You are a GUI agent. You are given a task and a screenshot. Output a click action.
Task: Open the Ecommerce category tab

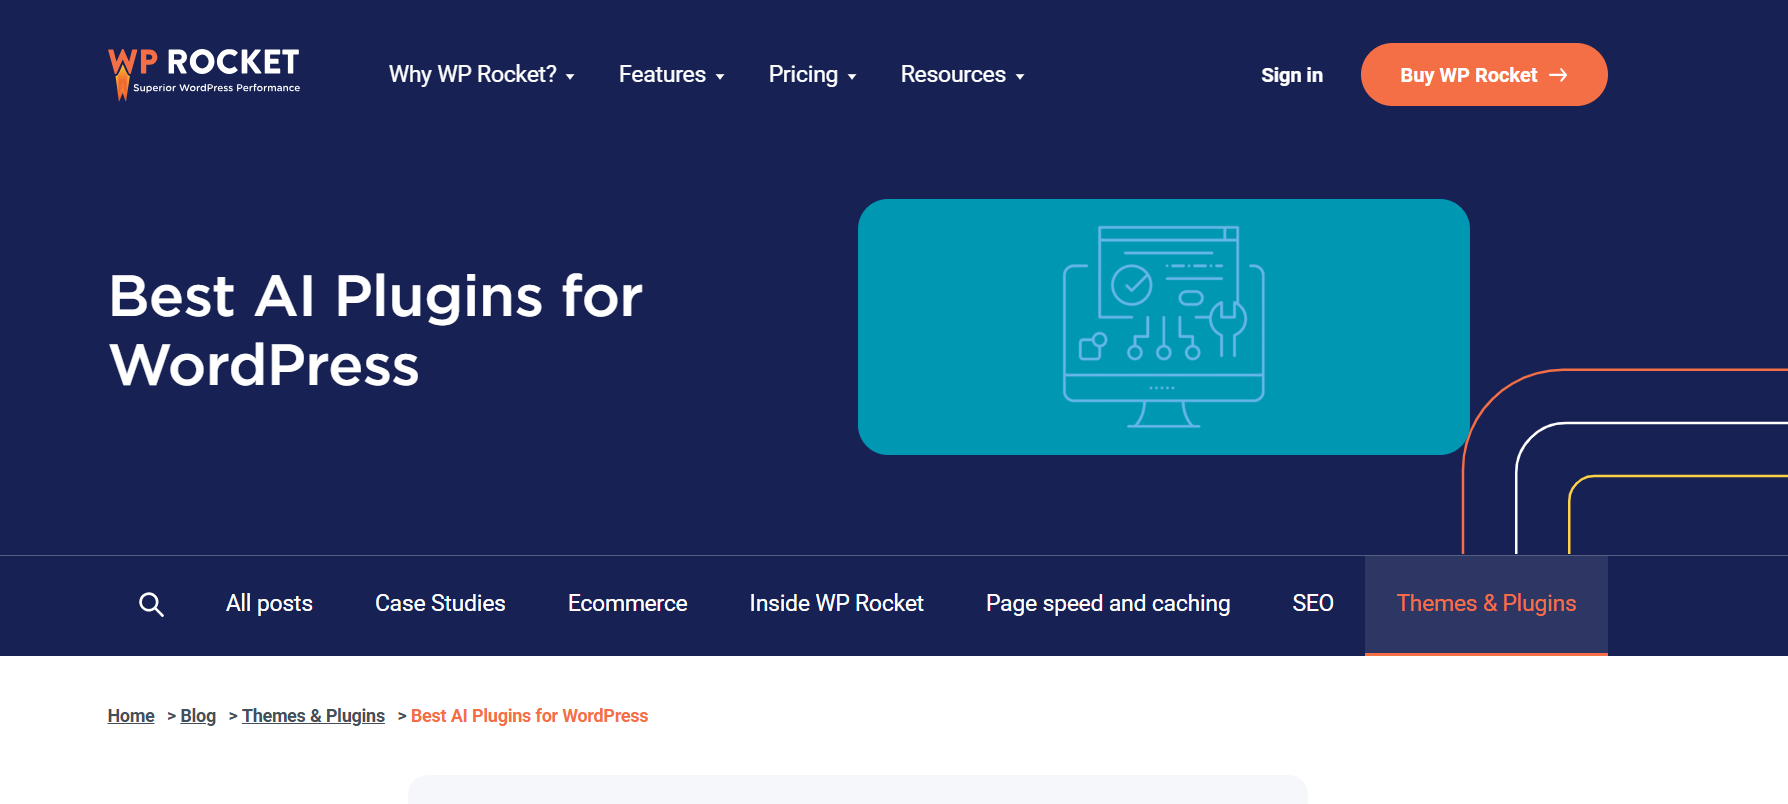click(x=627, y=604)
